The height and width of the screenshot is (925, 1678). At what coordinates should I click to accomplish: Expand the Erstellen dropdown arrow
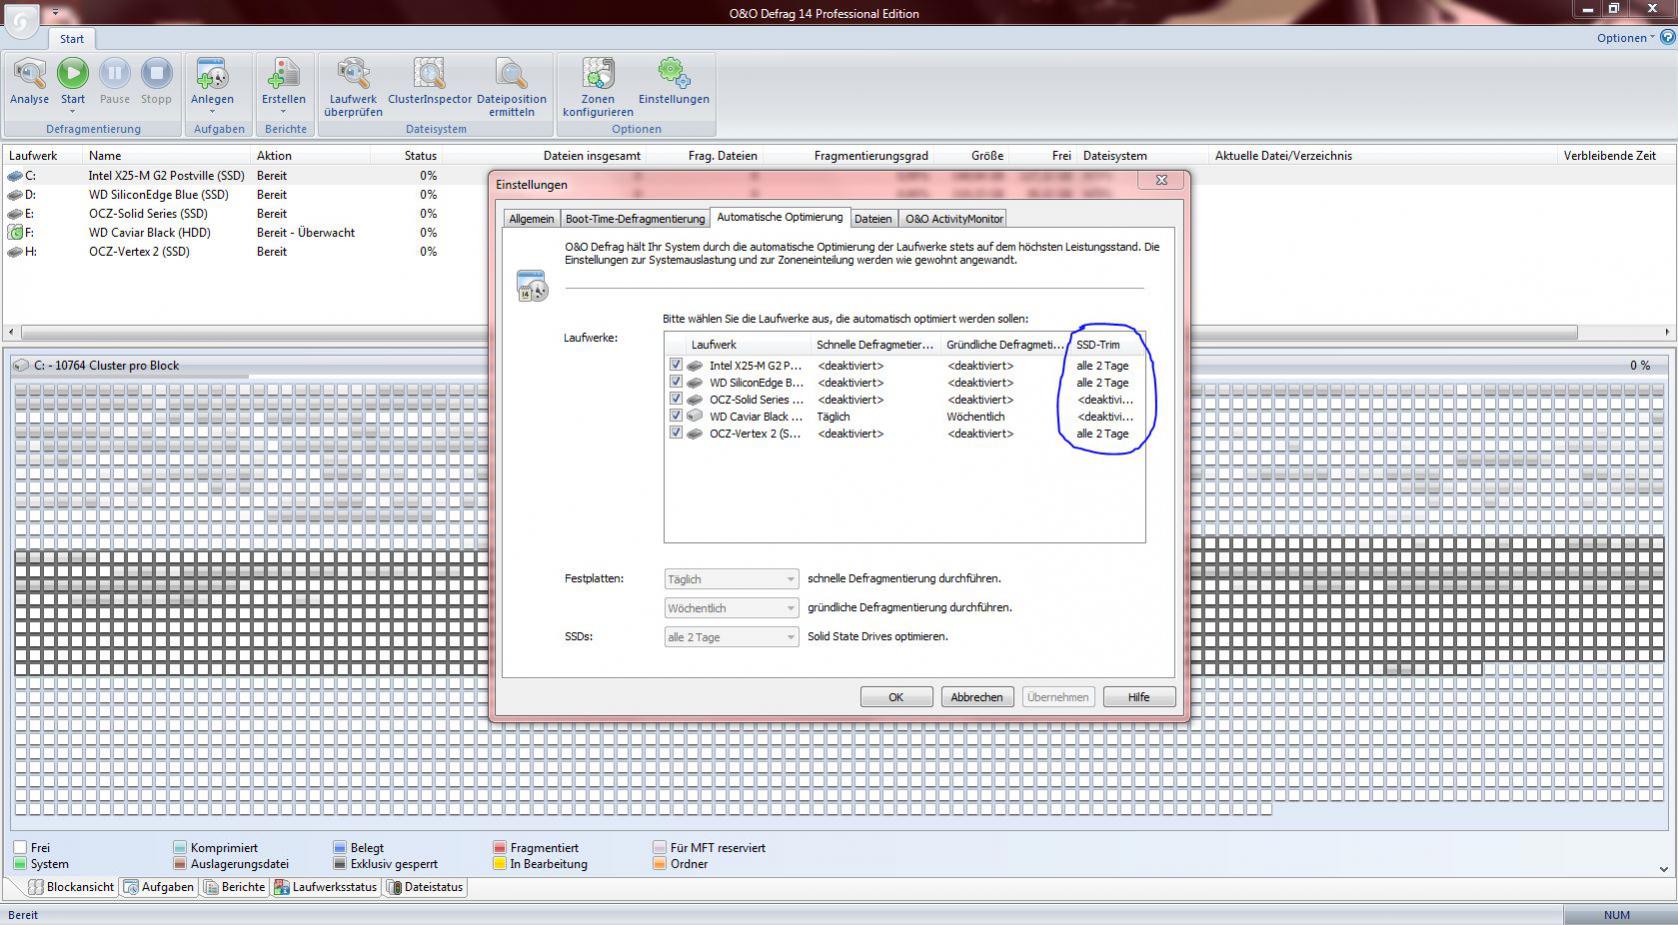tap(284, 112)
